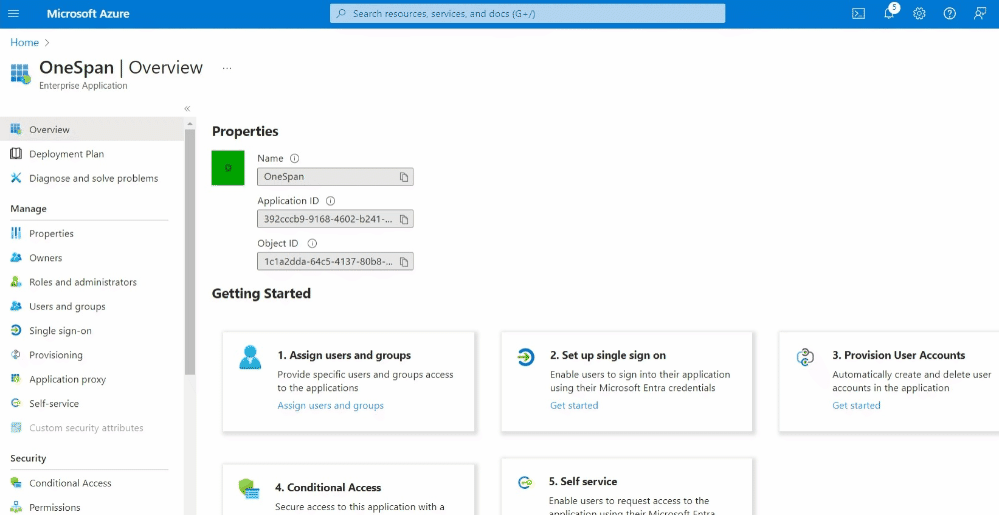Screen dimensions: 999x515
Task: Copy the Object ID value
Action: click(404, 261)
